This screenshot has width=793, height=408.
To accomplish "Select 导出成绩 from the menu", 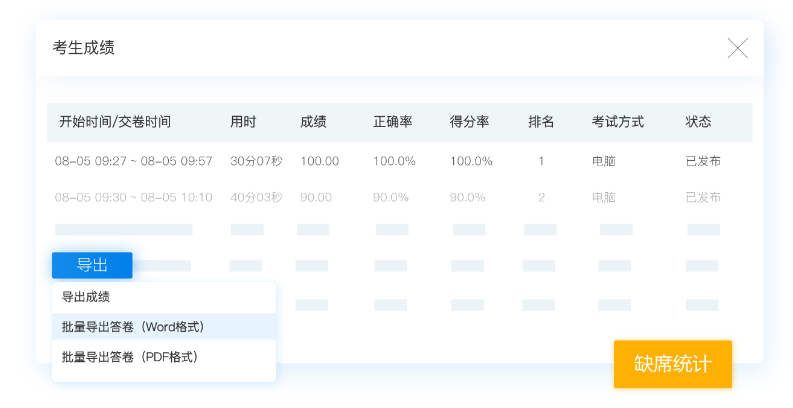I will coord(86,297).
